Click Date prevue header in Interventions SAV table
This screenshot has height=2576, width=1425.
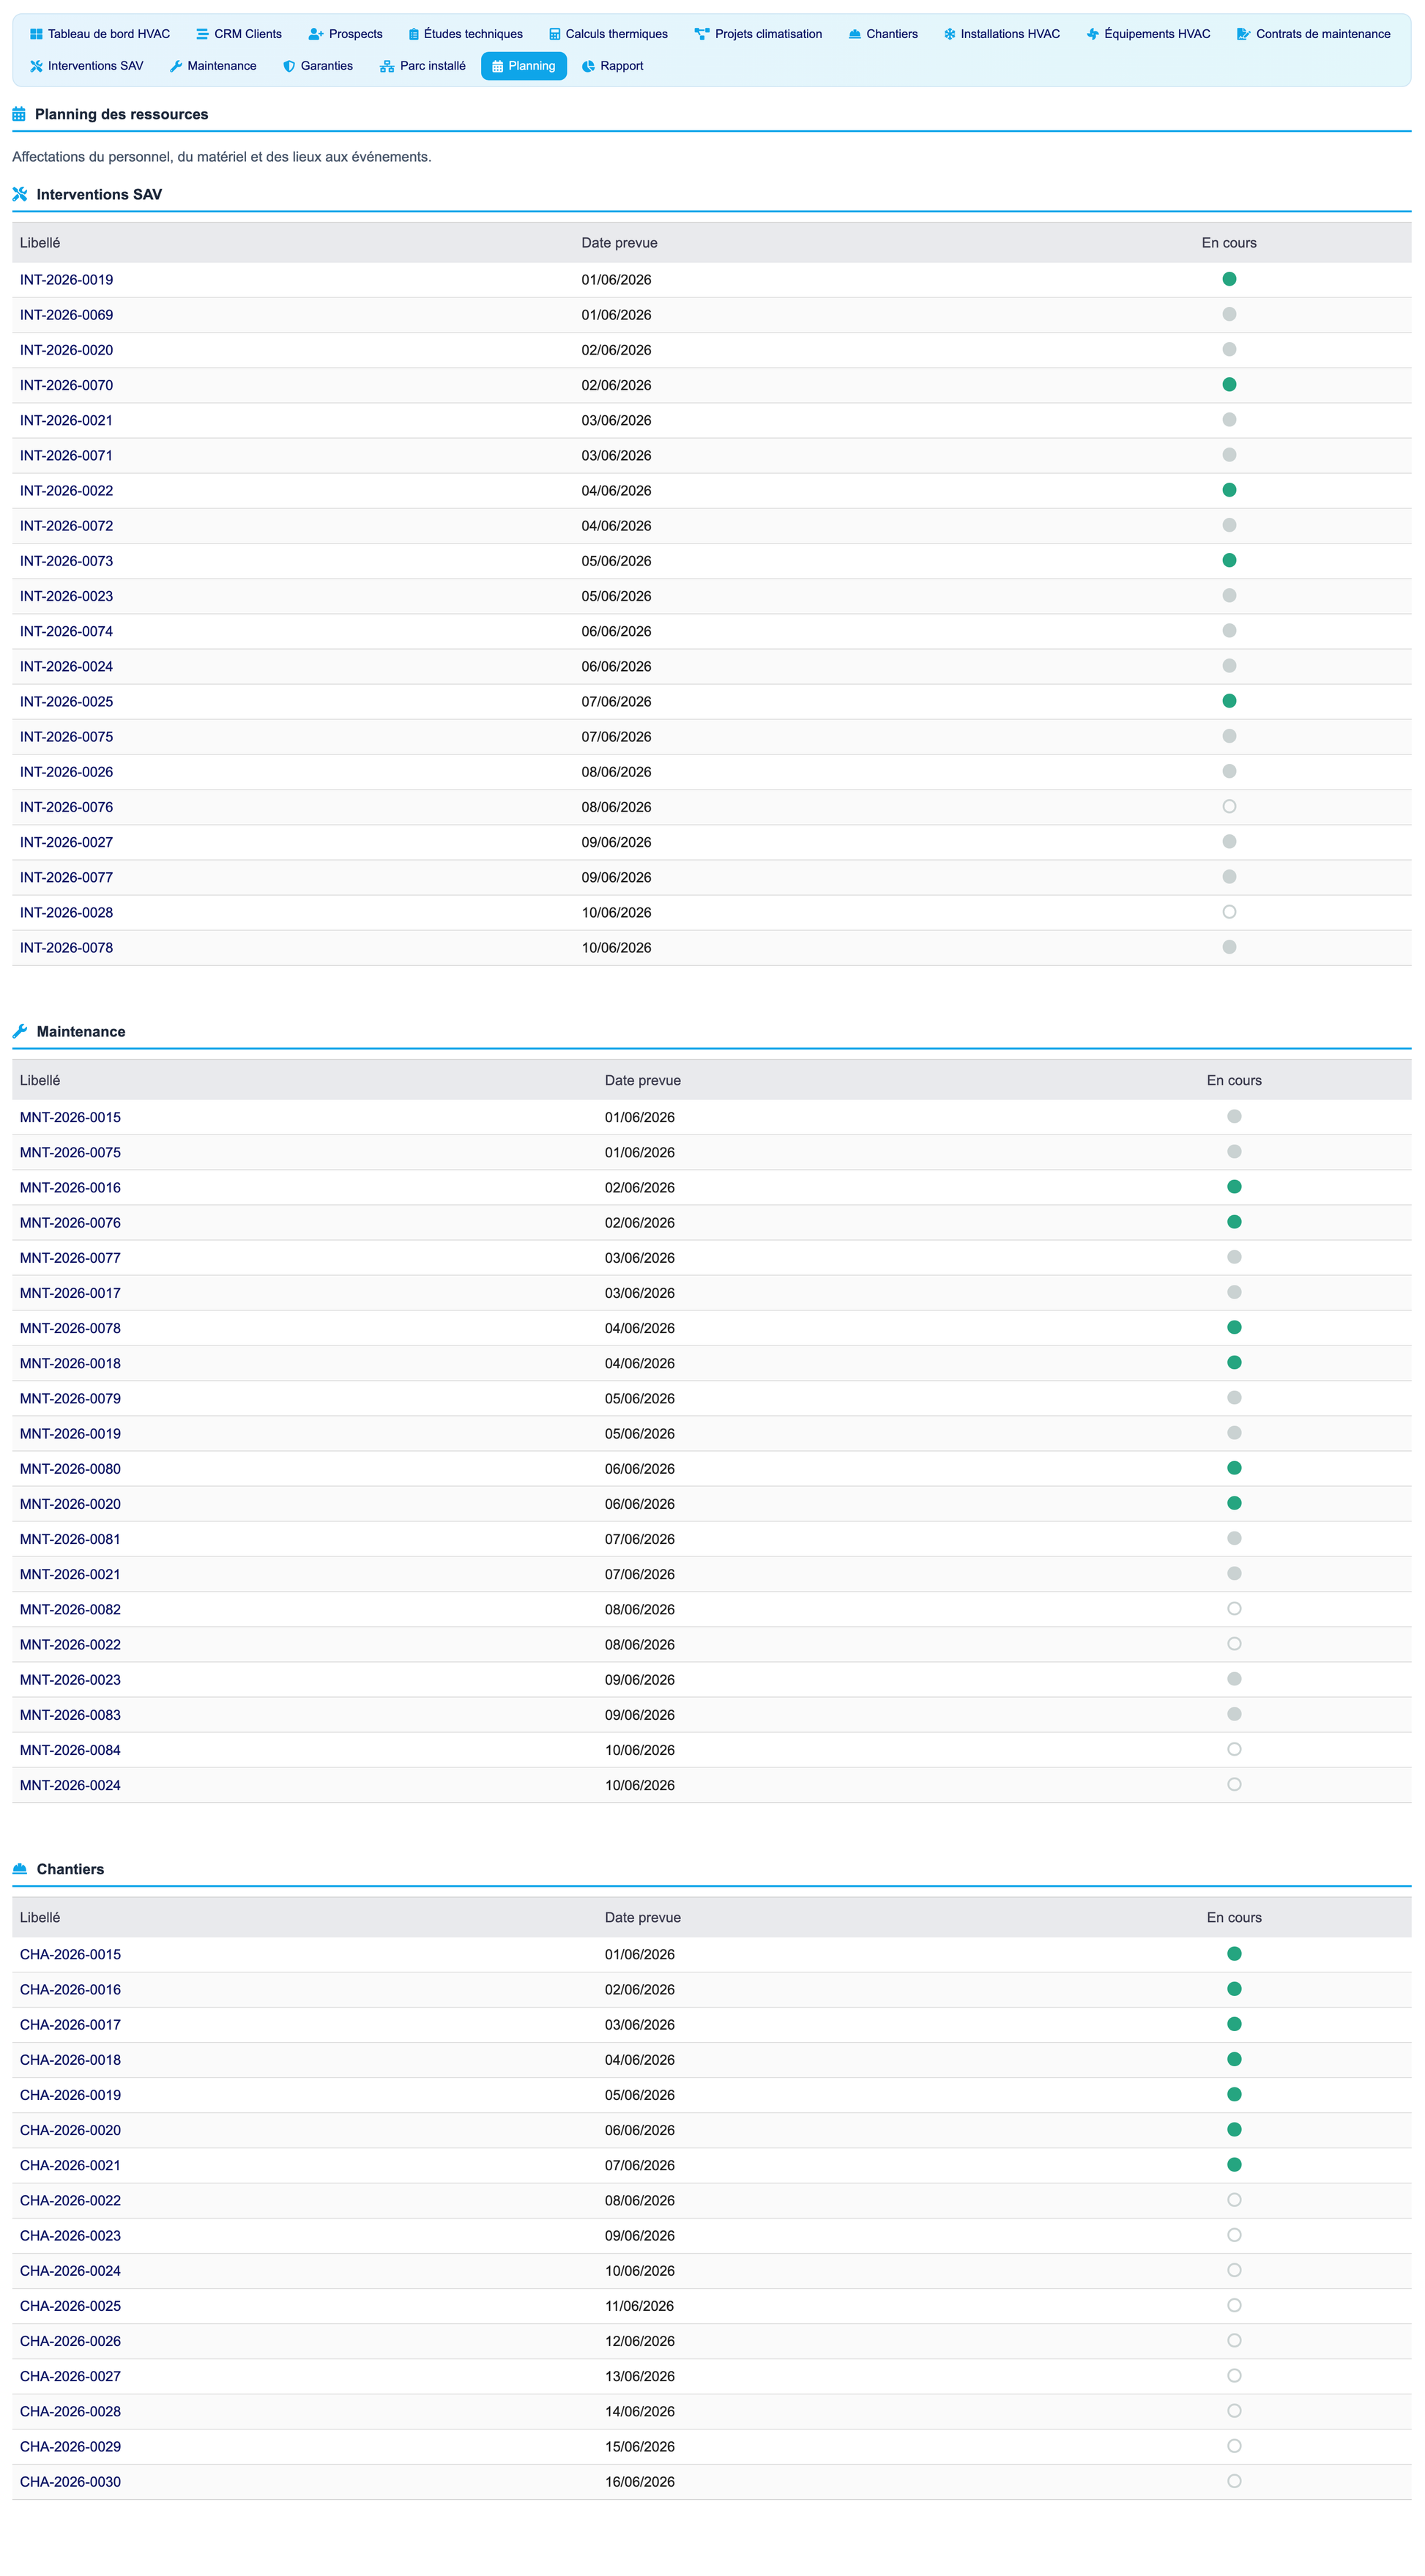click(x=620, y=243)
